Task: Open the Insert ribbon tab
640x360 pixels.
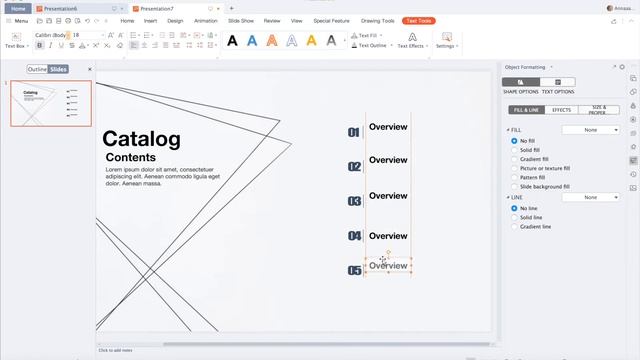Action: click(x=150, y=21)
